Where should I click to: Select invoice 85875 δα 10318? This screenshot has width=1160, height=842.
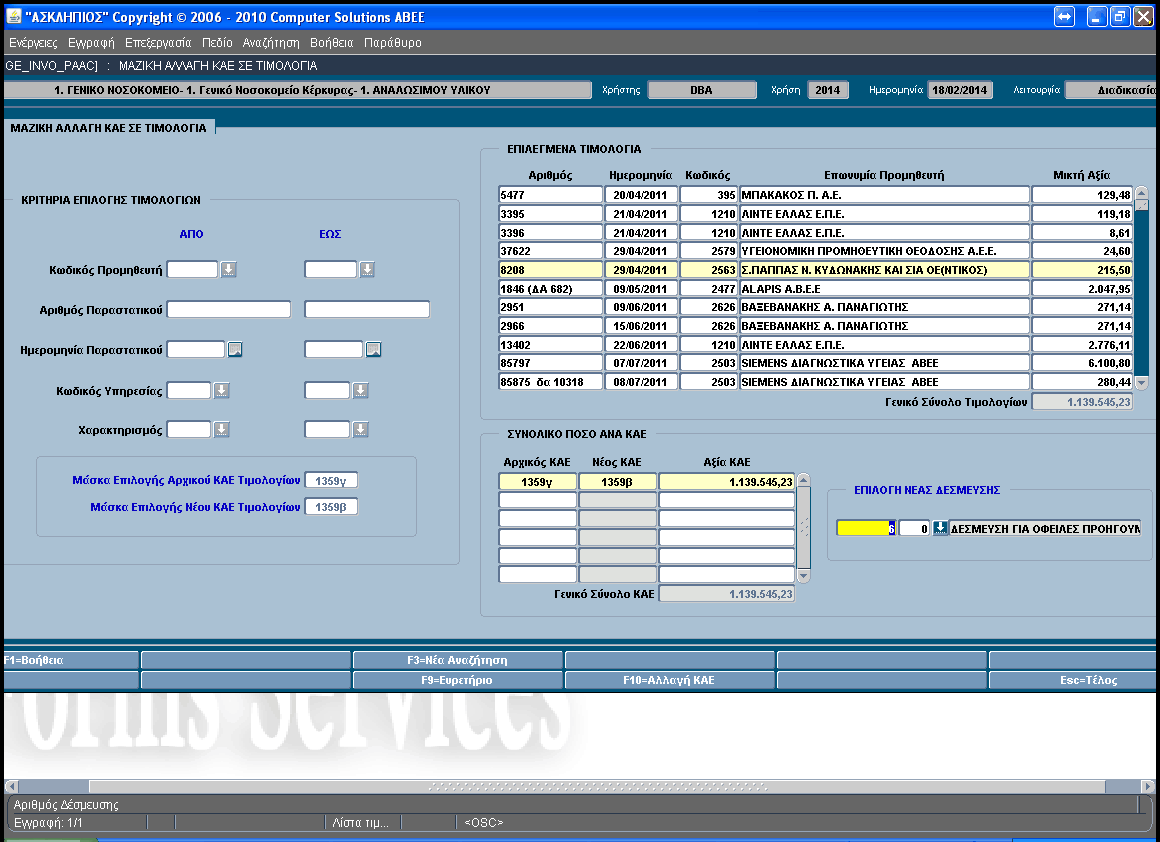pos(550,382)
